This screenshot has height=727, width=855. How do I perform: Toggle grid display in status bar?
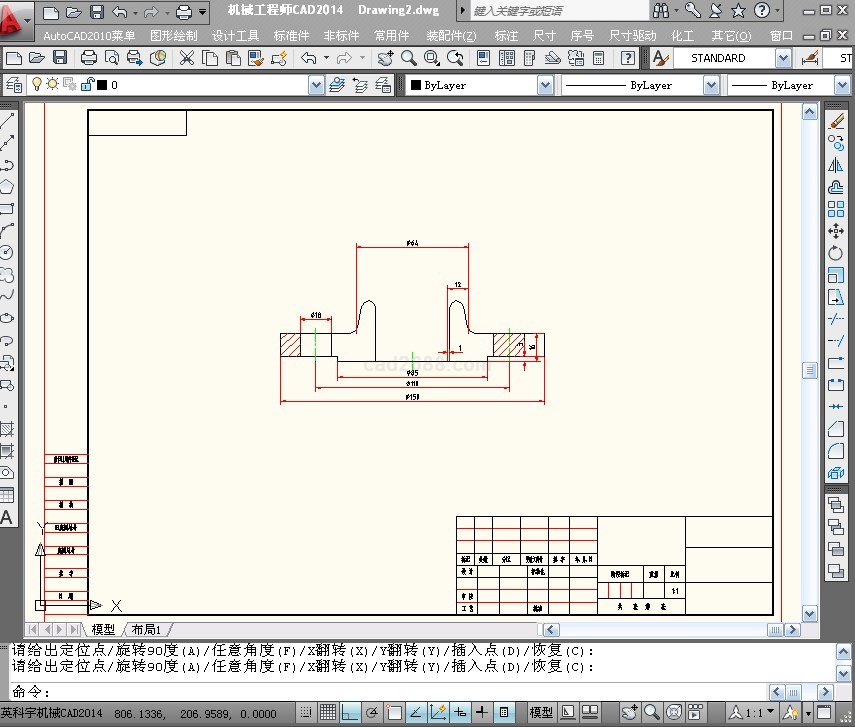coord(327,712)
